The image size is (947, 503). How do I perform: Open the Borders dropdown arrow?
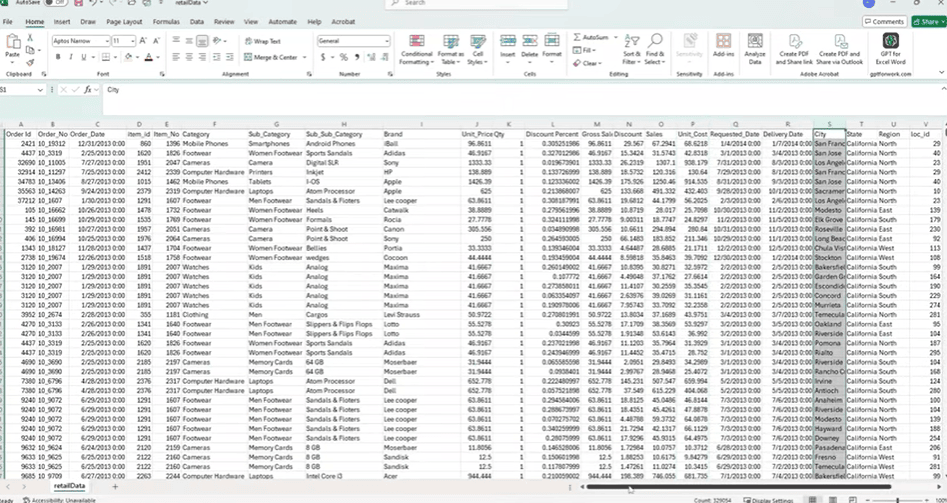pyautogui.click(x=114, y=57)
